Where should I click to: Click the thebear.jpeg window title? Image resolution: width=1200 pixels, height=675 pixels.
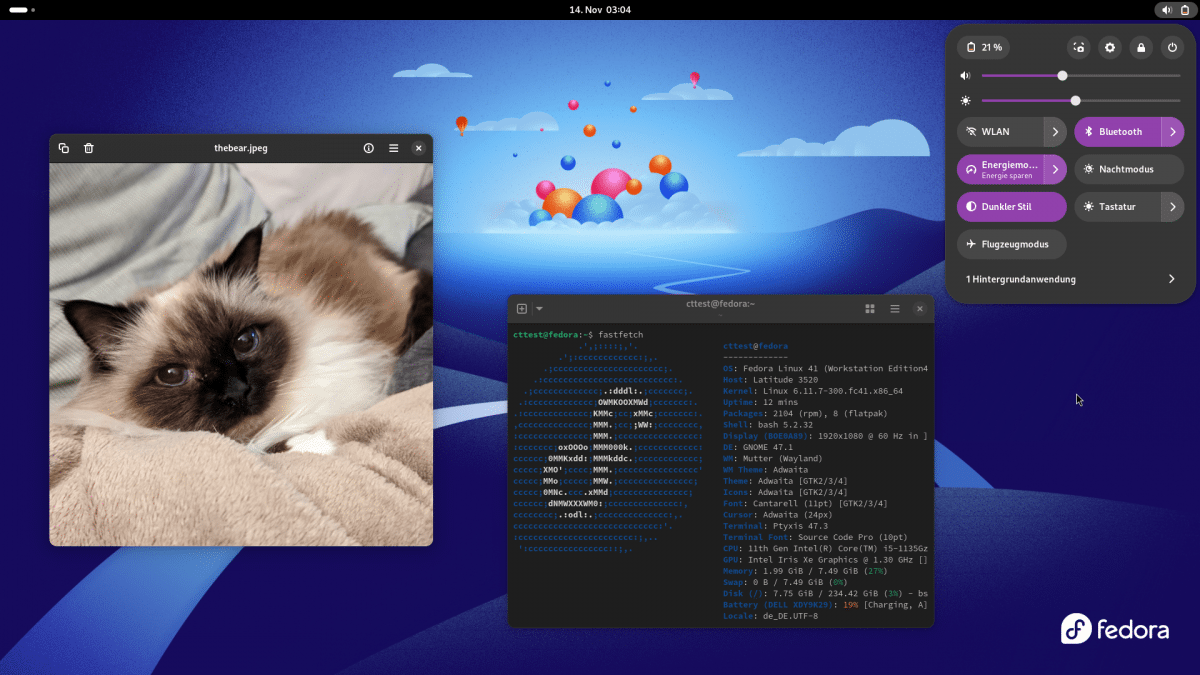point(241,148)
